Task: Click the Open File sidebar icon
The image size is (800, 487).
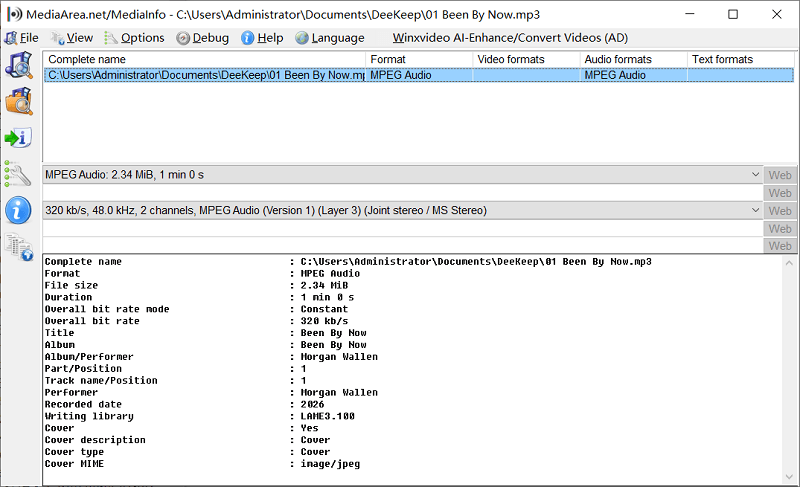Action: (x=19, y=65)
